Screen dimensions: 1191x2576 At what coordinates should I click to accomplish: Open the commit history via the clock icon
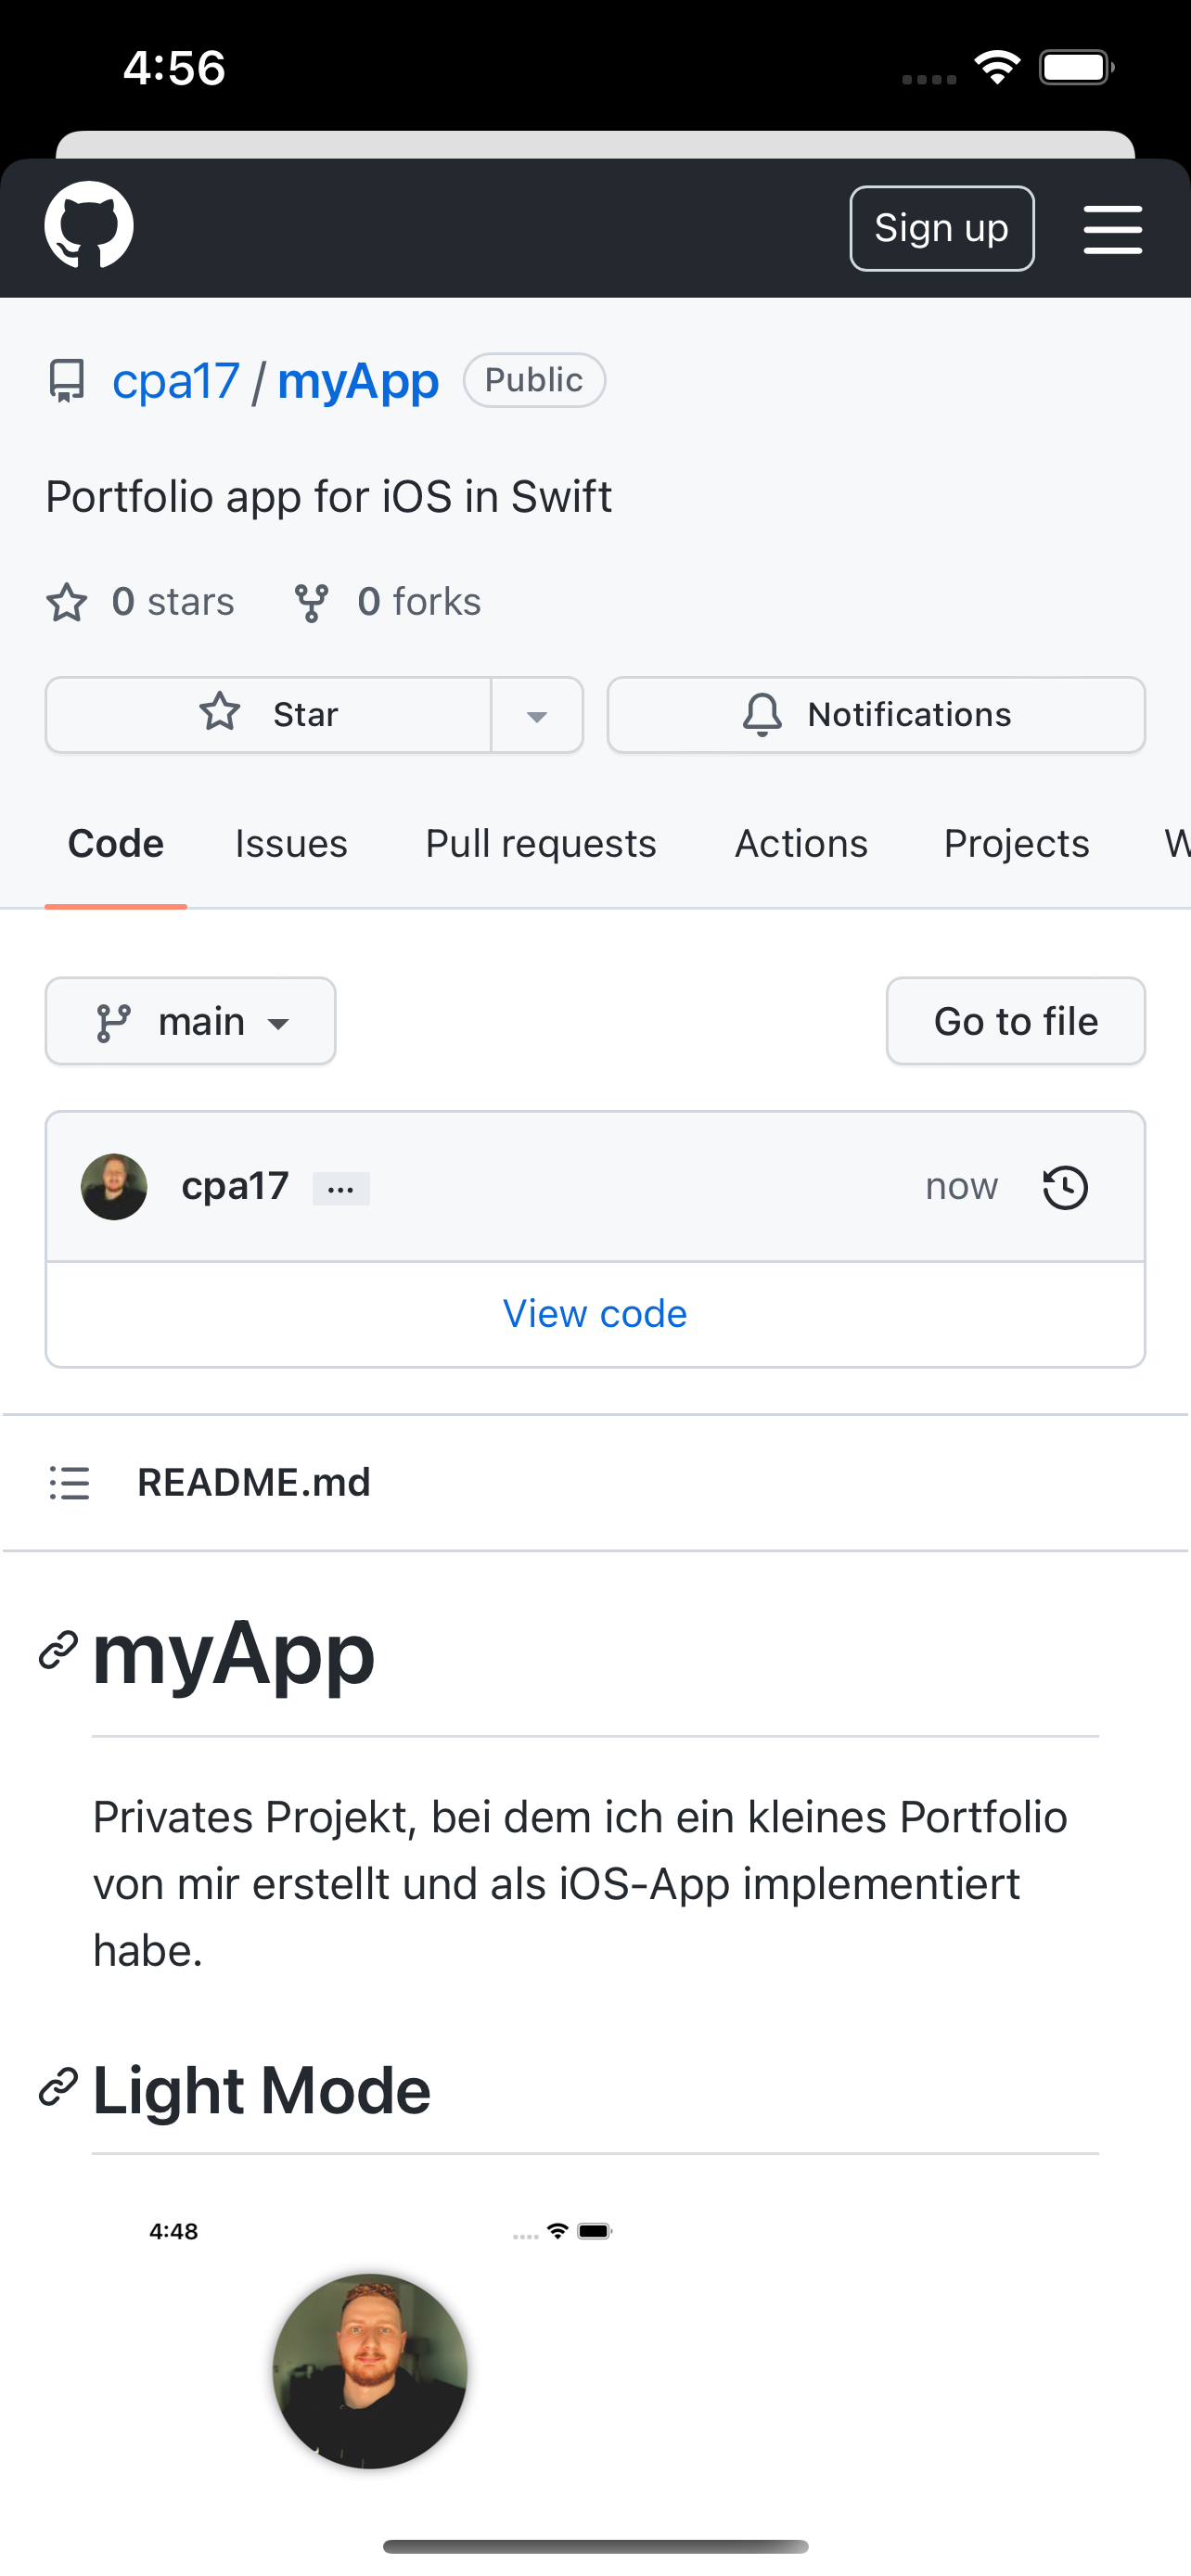pyautogui.click(x=1063, y=1187)
